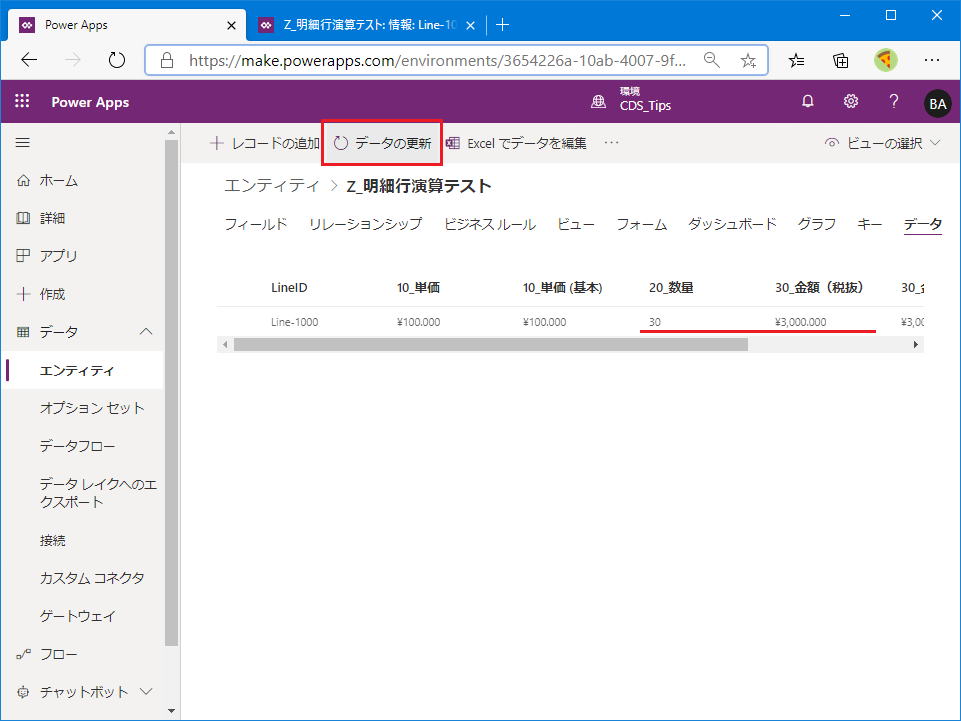Open more commands ellipsis in toolbar
This screenshot has width=961, height=721.
[x=612, y=143]
